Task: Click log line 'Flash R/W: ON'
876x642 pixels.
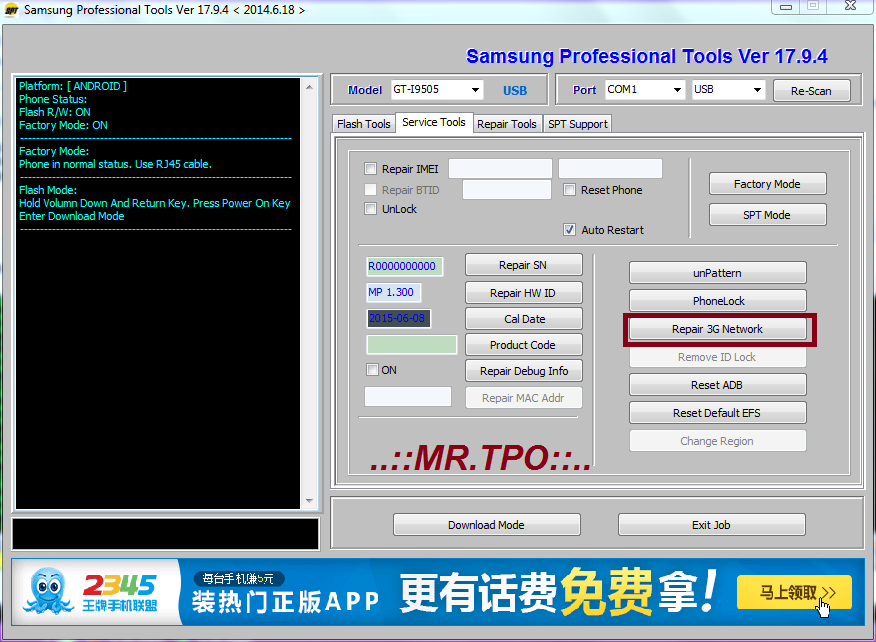Action: point(55,112)
